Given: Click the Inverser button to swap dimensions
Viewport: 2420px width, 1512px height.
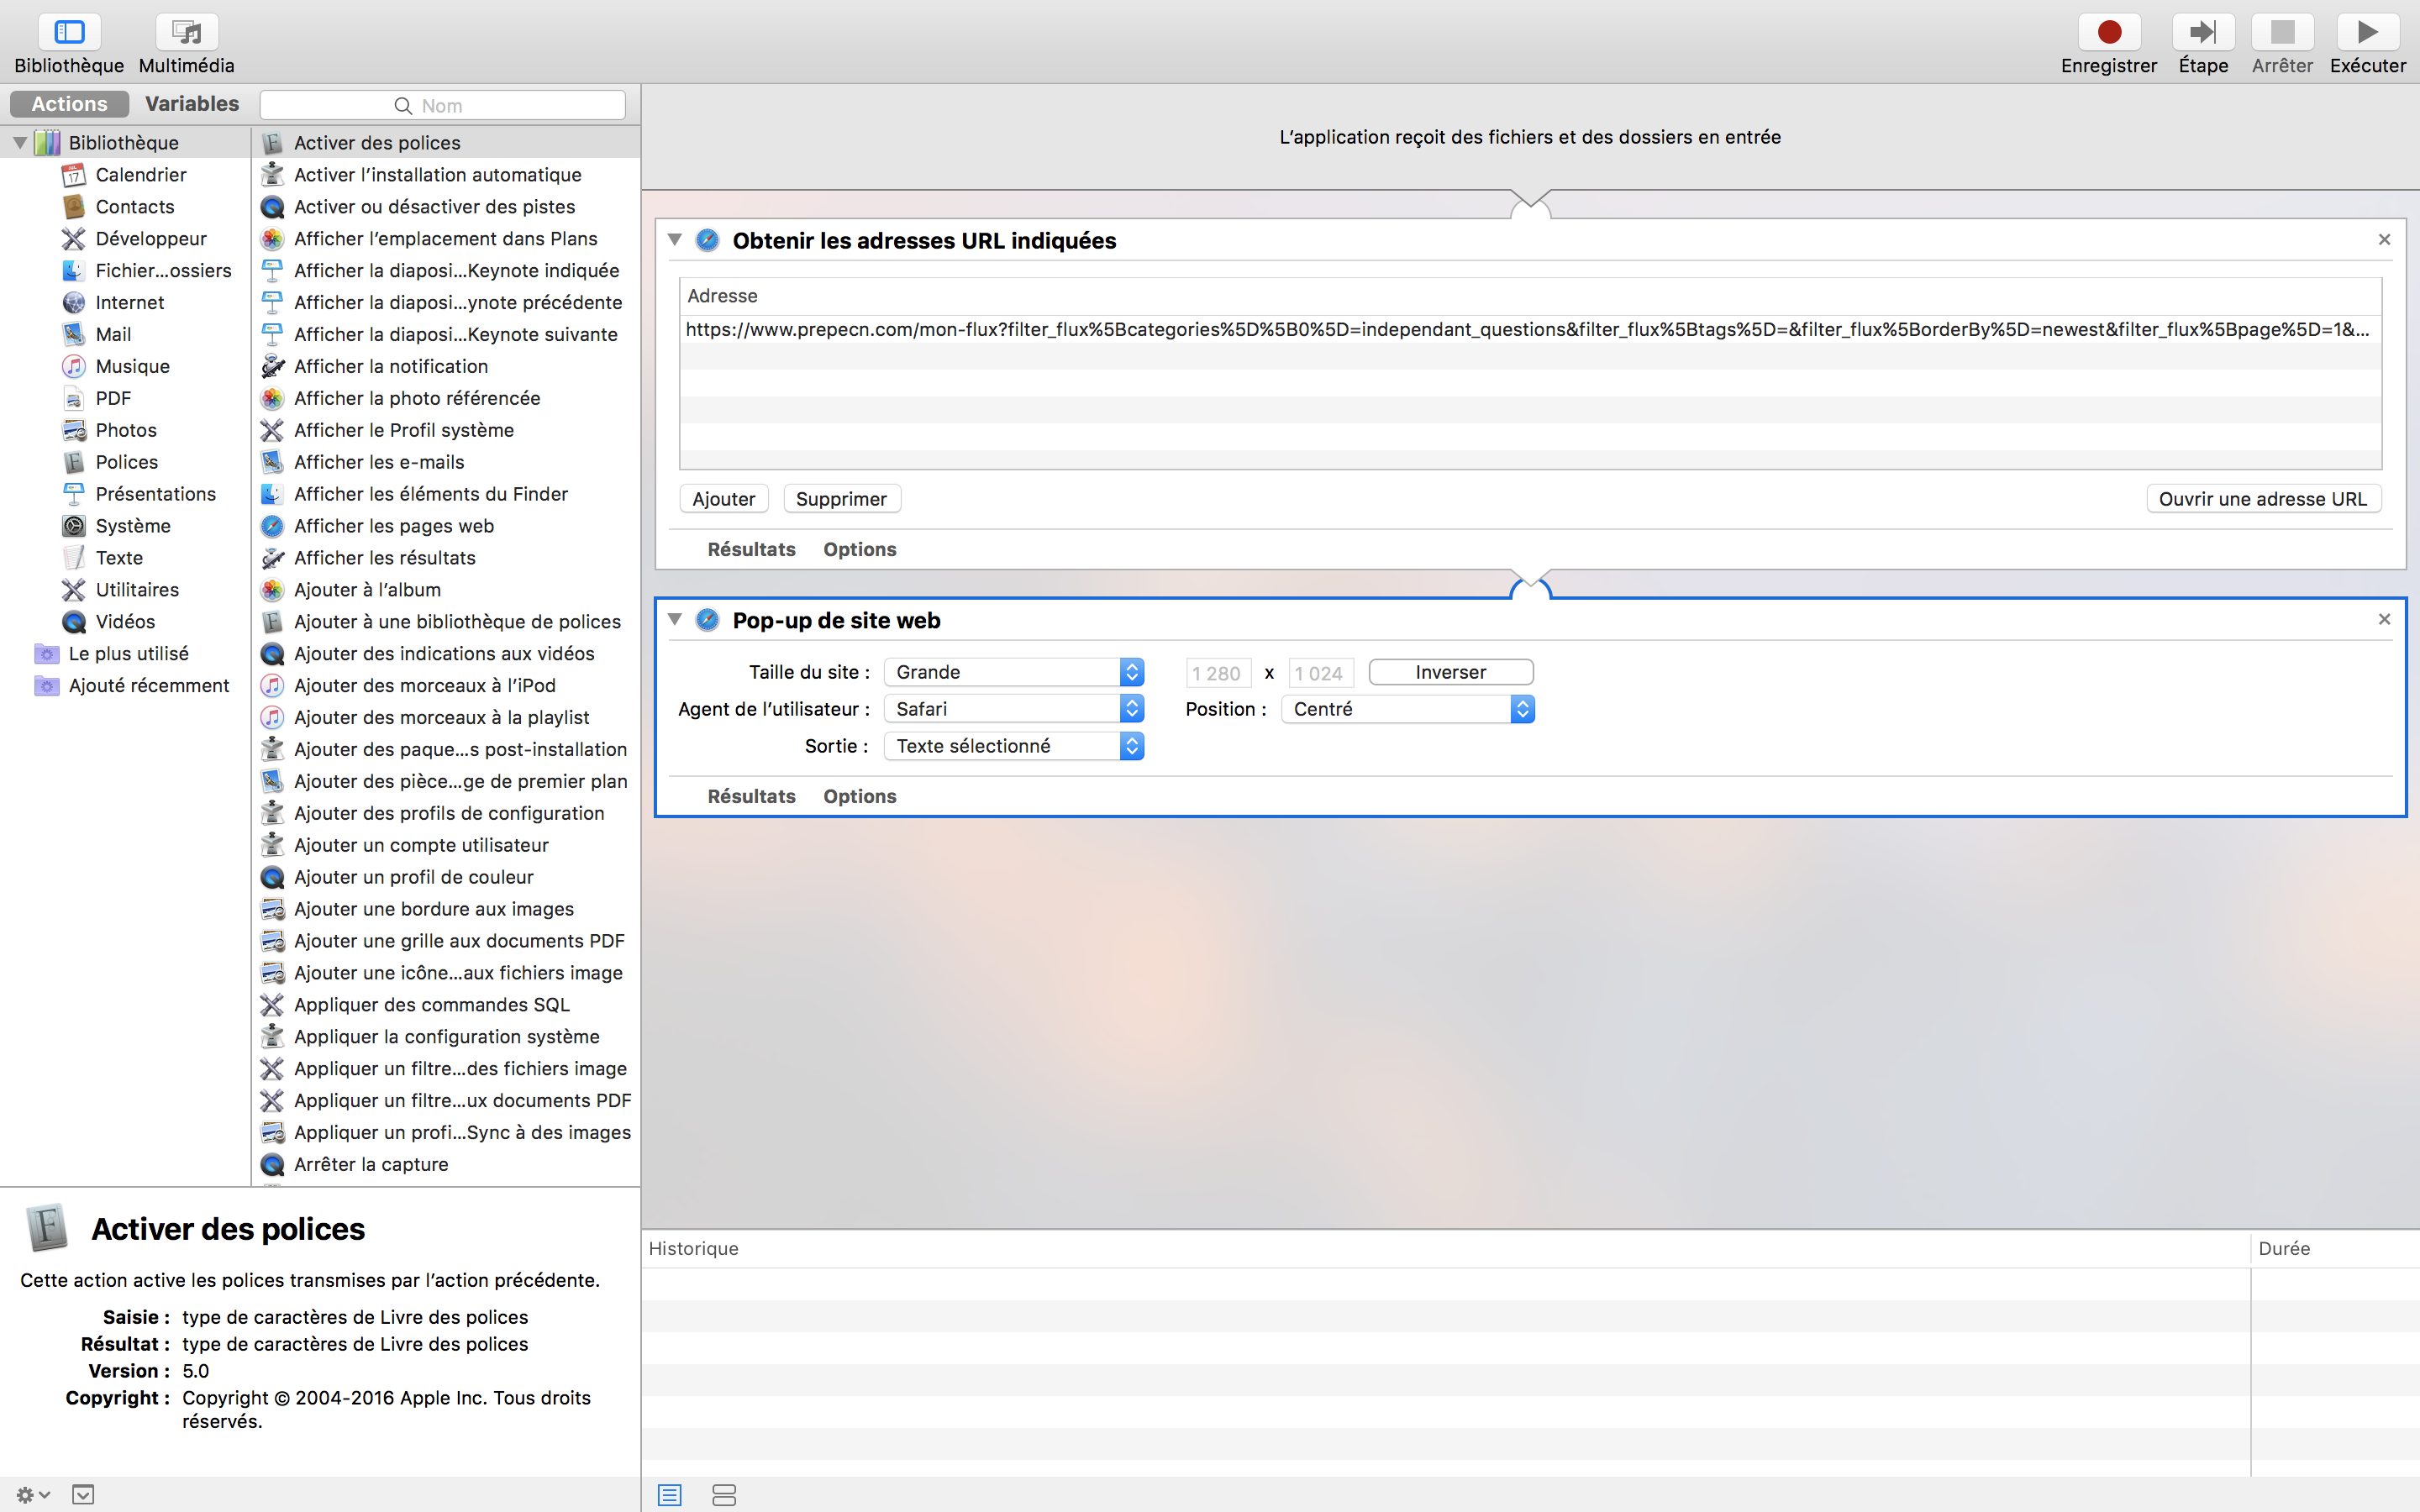Looking at the screenshot, I should tap(1450, 671).
